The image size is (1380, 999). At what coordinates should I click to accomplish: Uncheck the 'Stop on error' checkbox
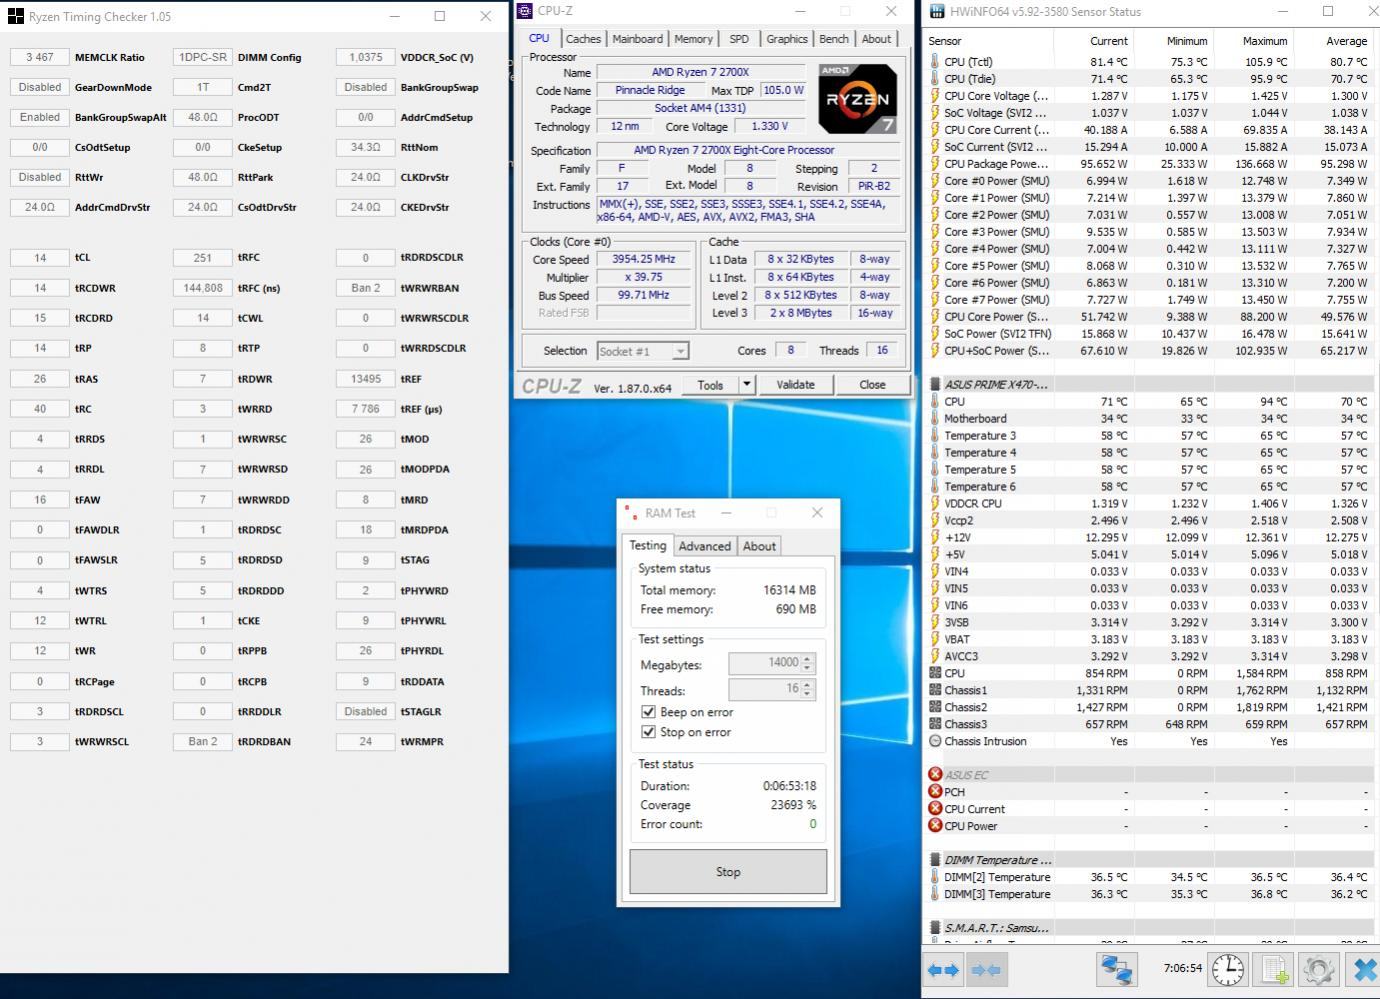click(x=648, y=732)
